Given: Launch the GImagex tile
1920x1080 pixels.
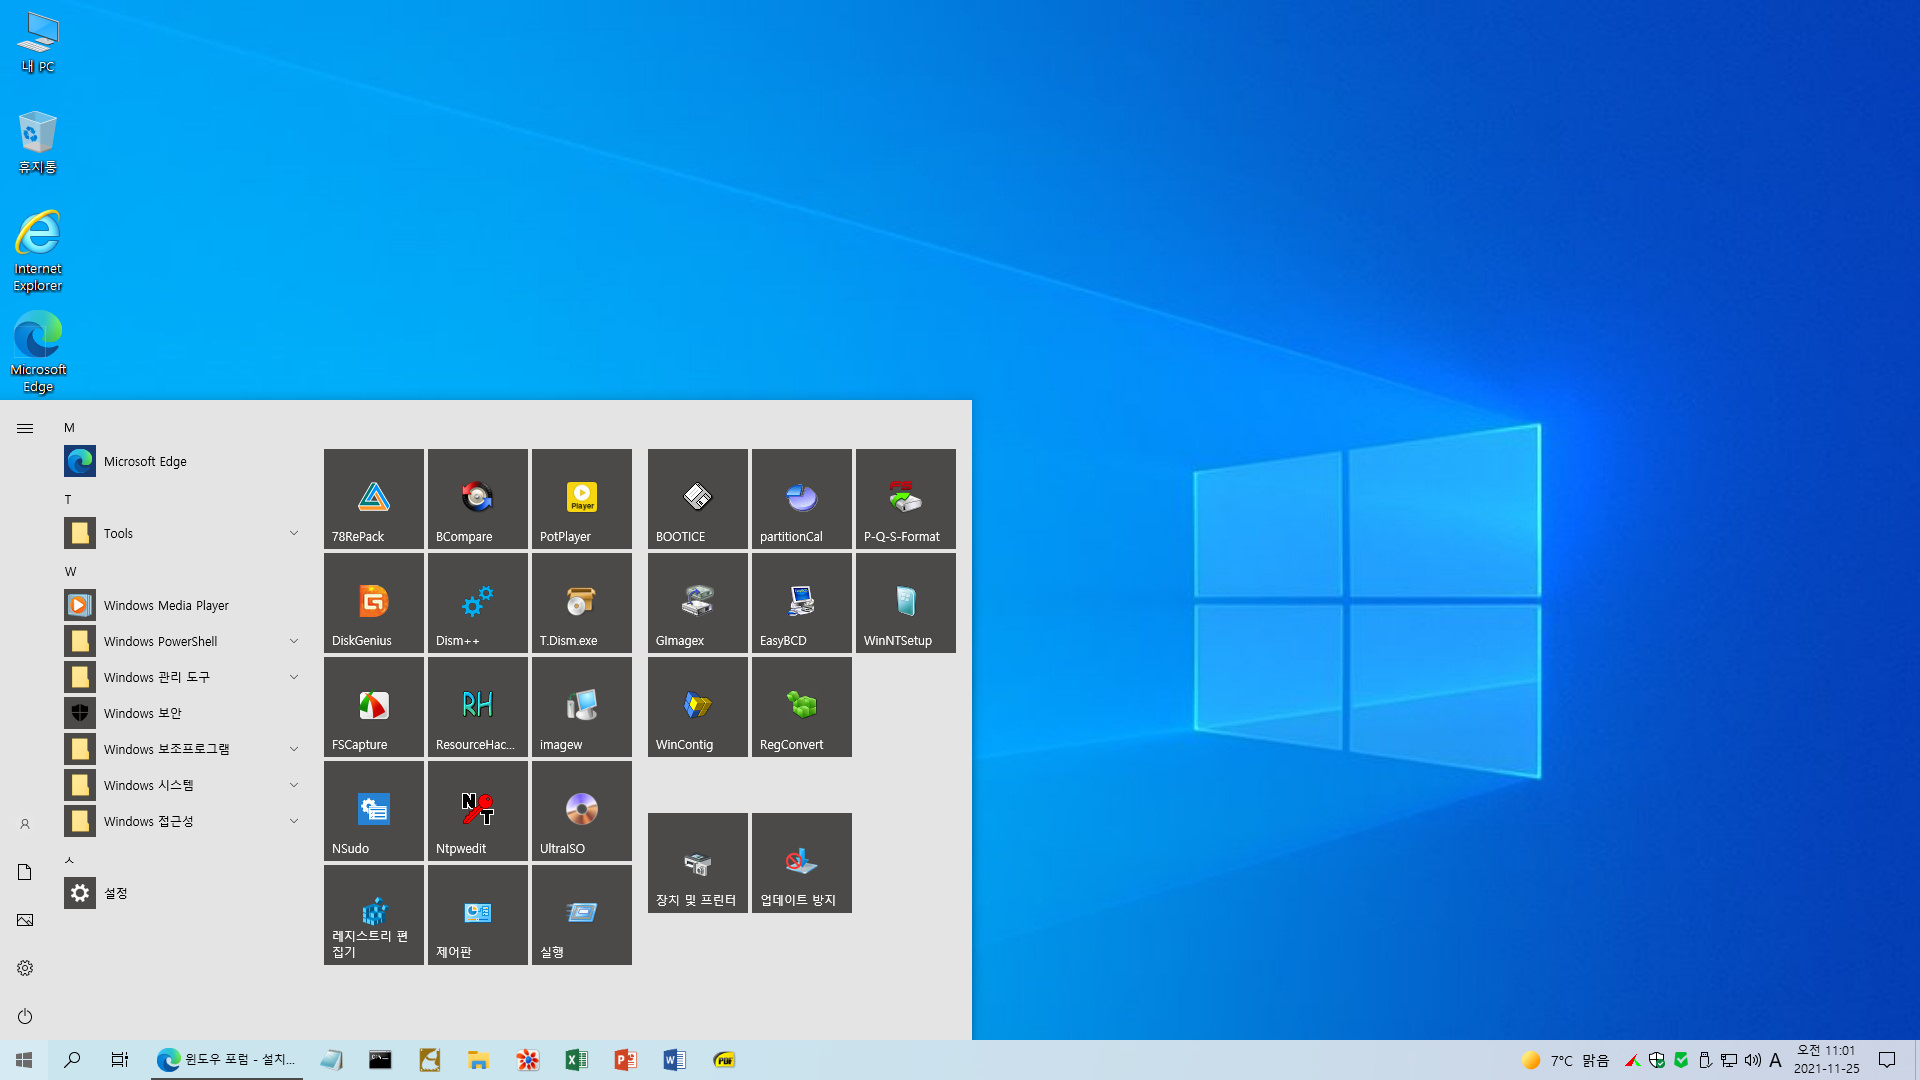Looking at the screenshot, I should point(698,603).
